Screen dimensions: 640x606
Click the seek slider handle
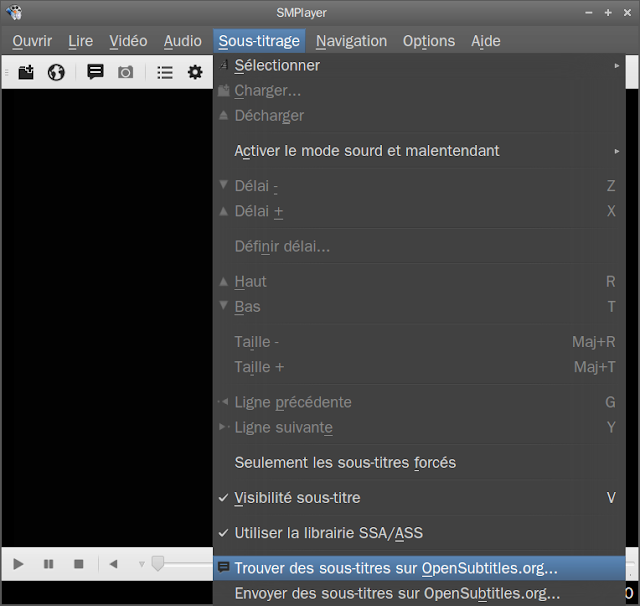pos(158,564)
